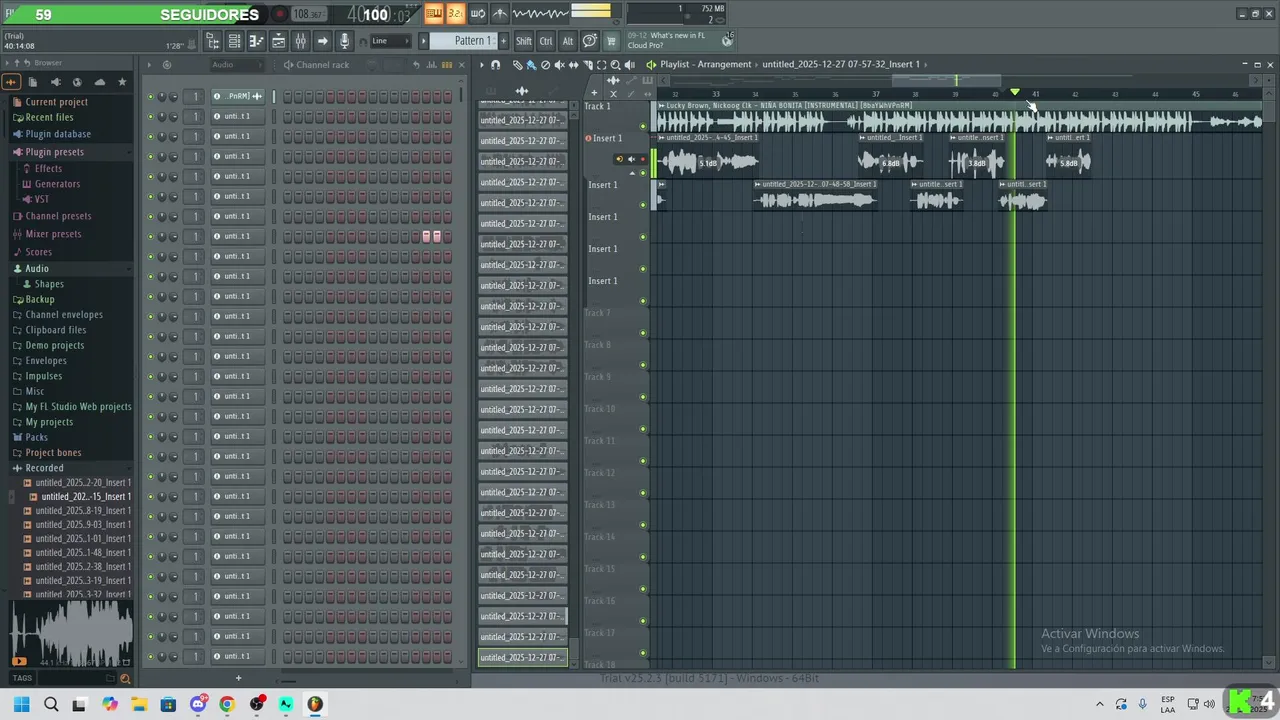Toggle the Track 1 mute LED
The height and width of the screenshot is (720, 1280).
coord(643,126)
